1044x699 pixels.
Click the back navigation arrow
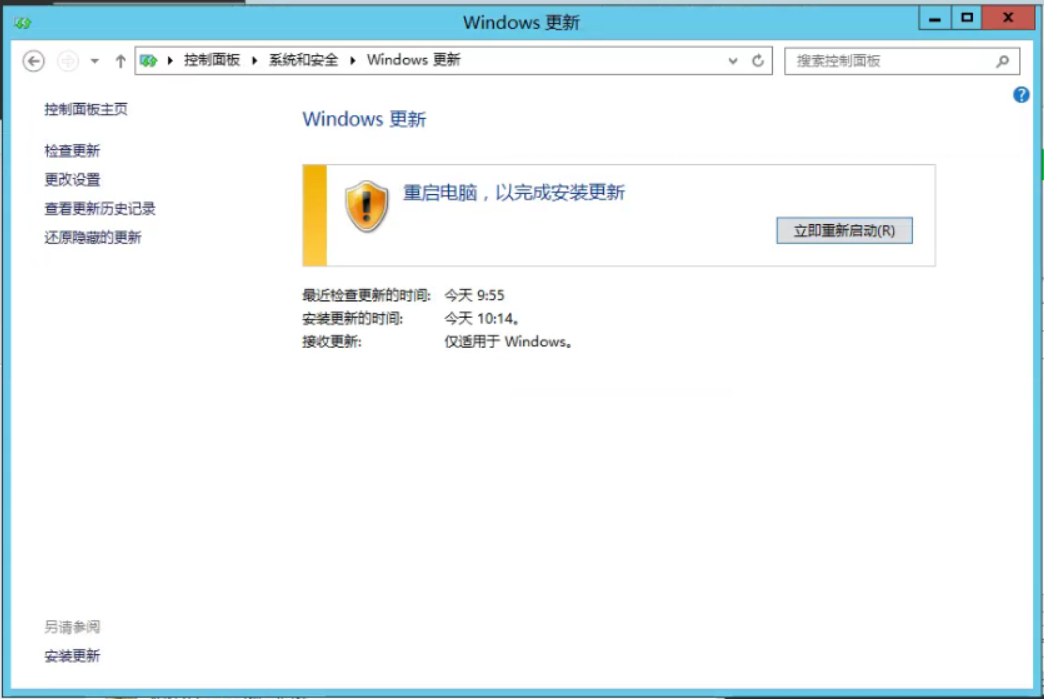tap(33, 61)
